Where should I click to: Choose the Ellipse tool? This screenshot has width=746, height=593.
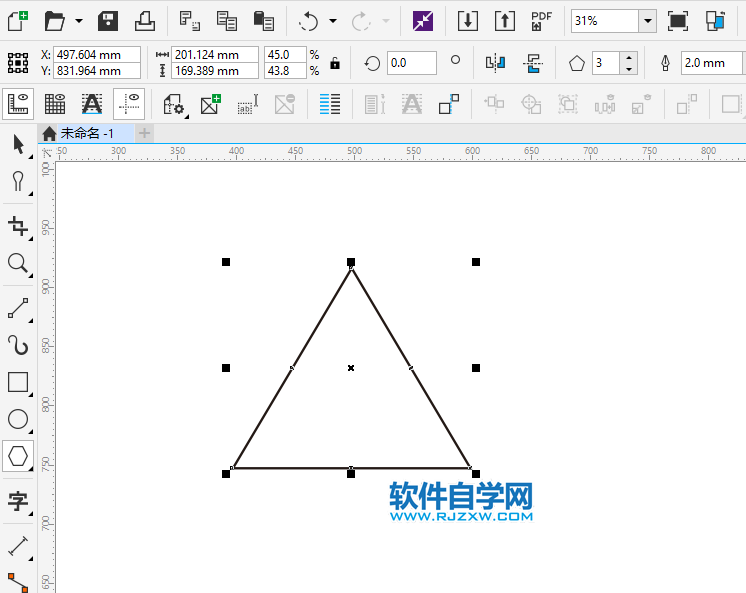18,420
